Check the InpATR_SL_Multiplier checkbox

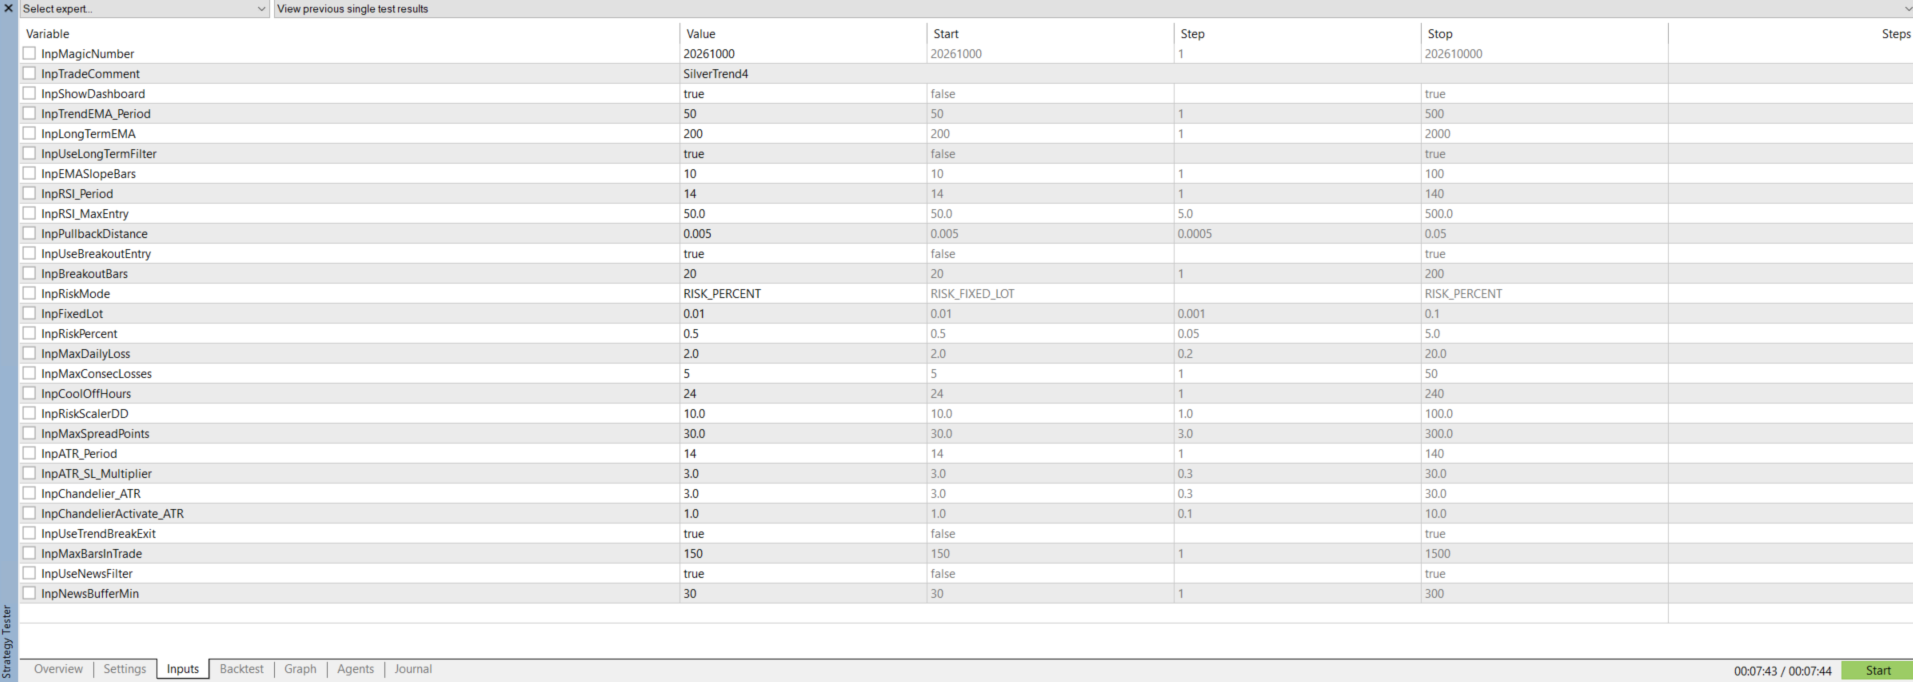click(x=29, y=473)
